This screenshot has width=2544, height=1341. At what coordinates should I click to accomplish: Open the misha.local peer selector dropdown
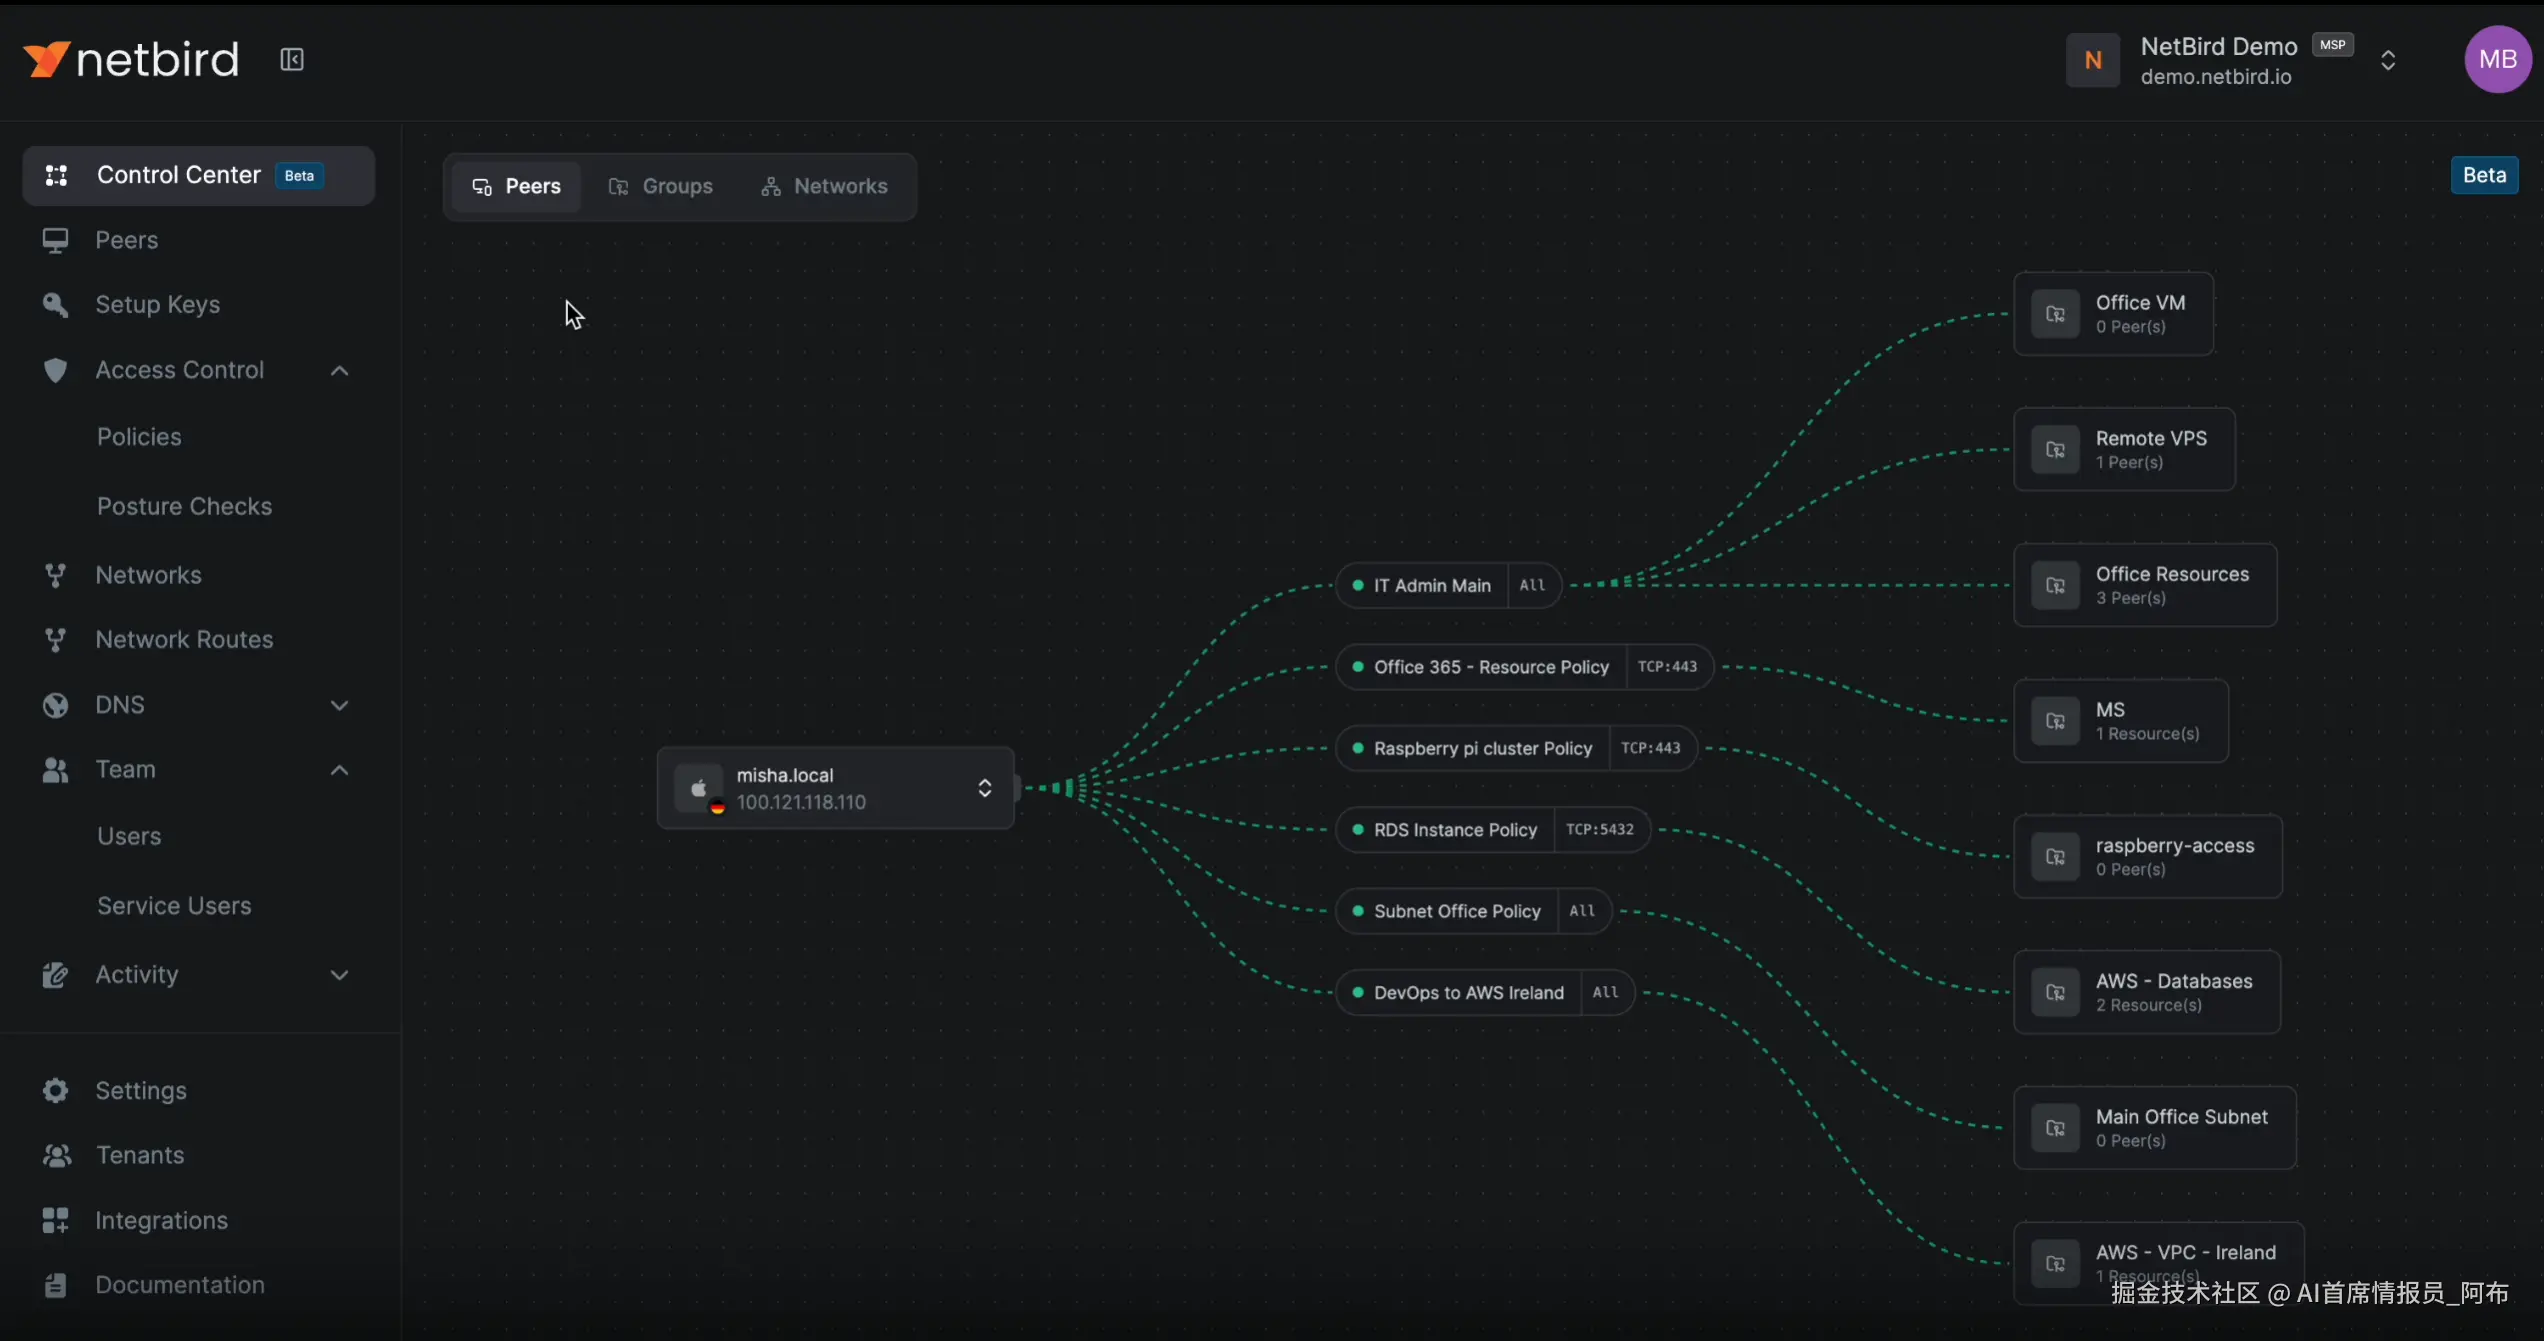pyautogui.click(x=984, y=788)
